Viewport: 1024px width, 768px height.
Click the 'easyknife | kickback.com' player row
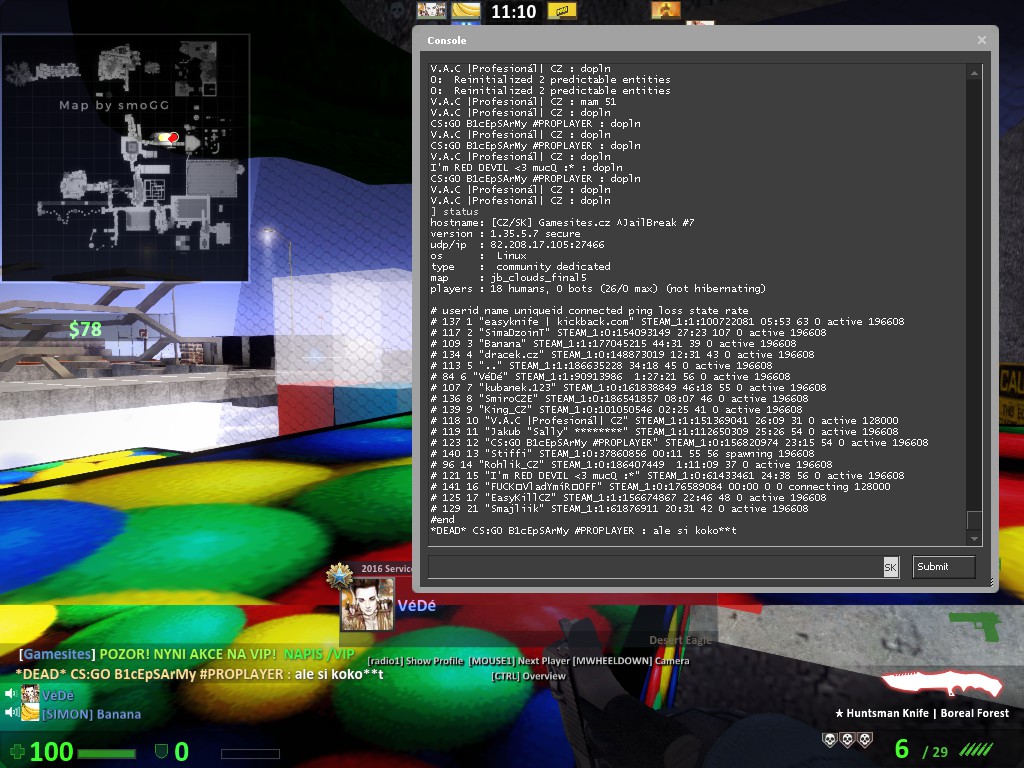click(x=667, y=322)
